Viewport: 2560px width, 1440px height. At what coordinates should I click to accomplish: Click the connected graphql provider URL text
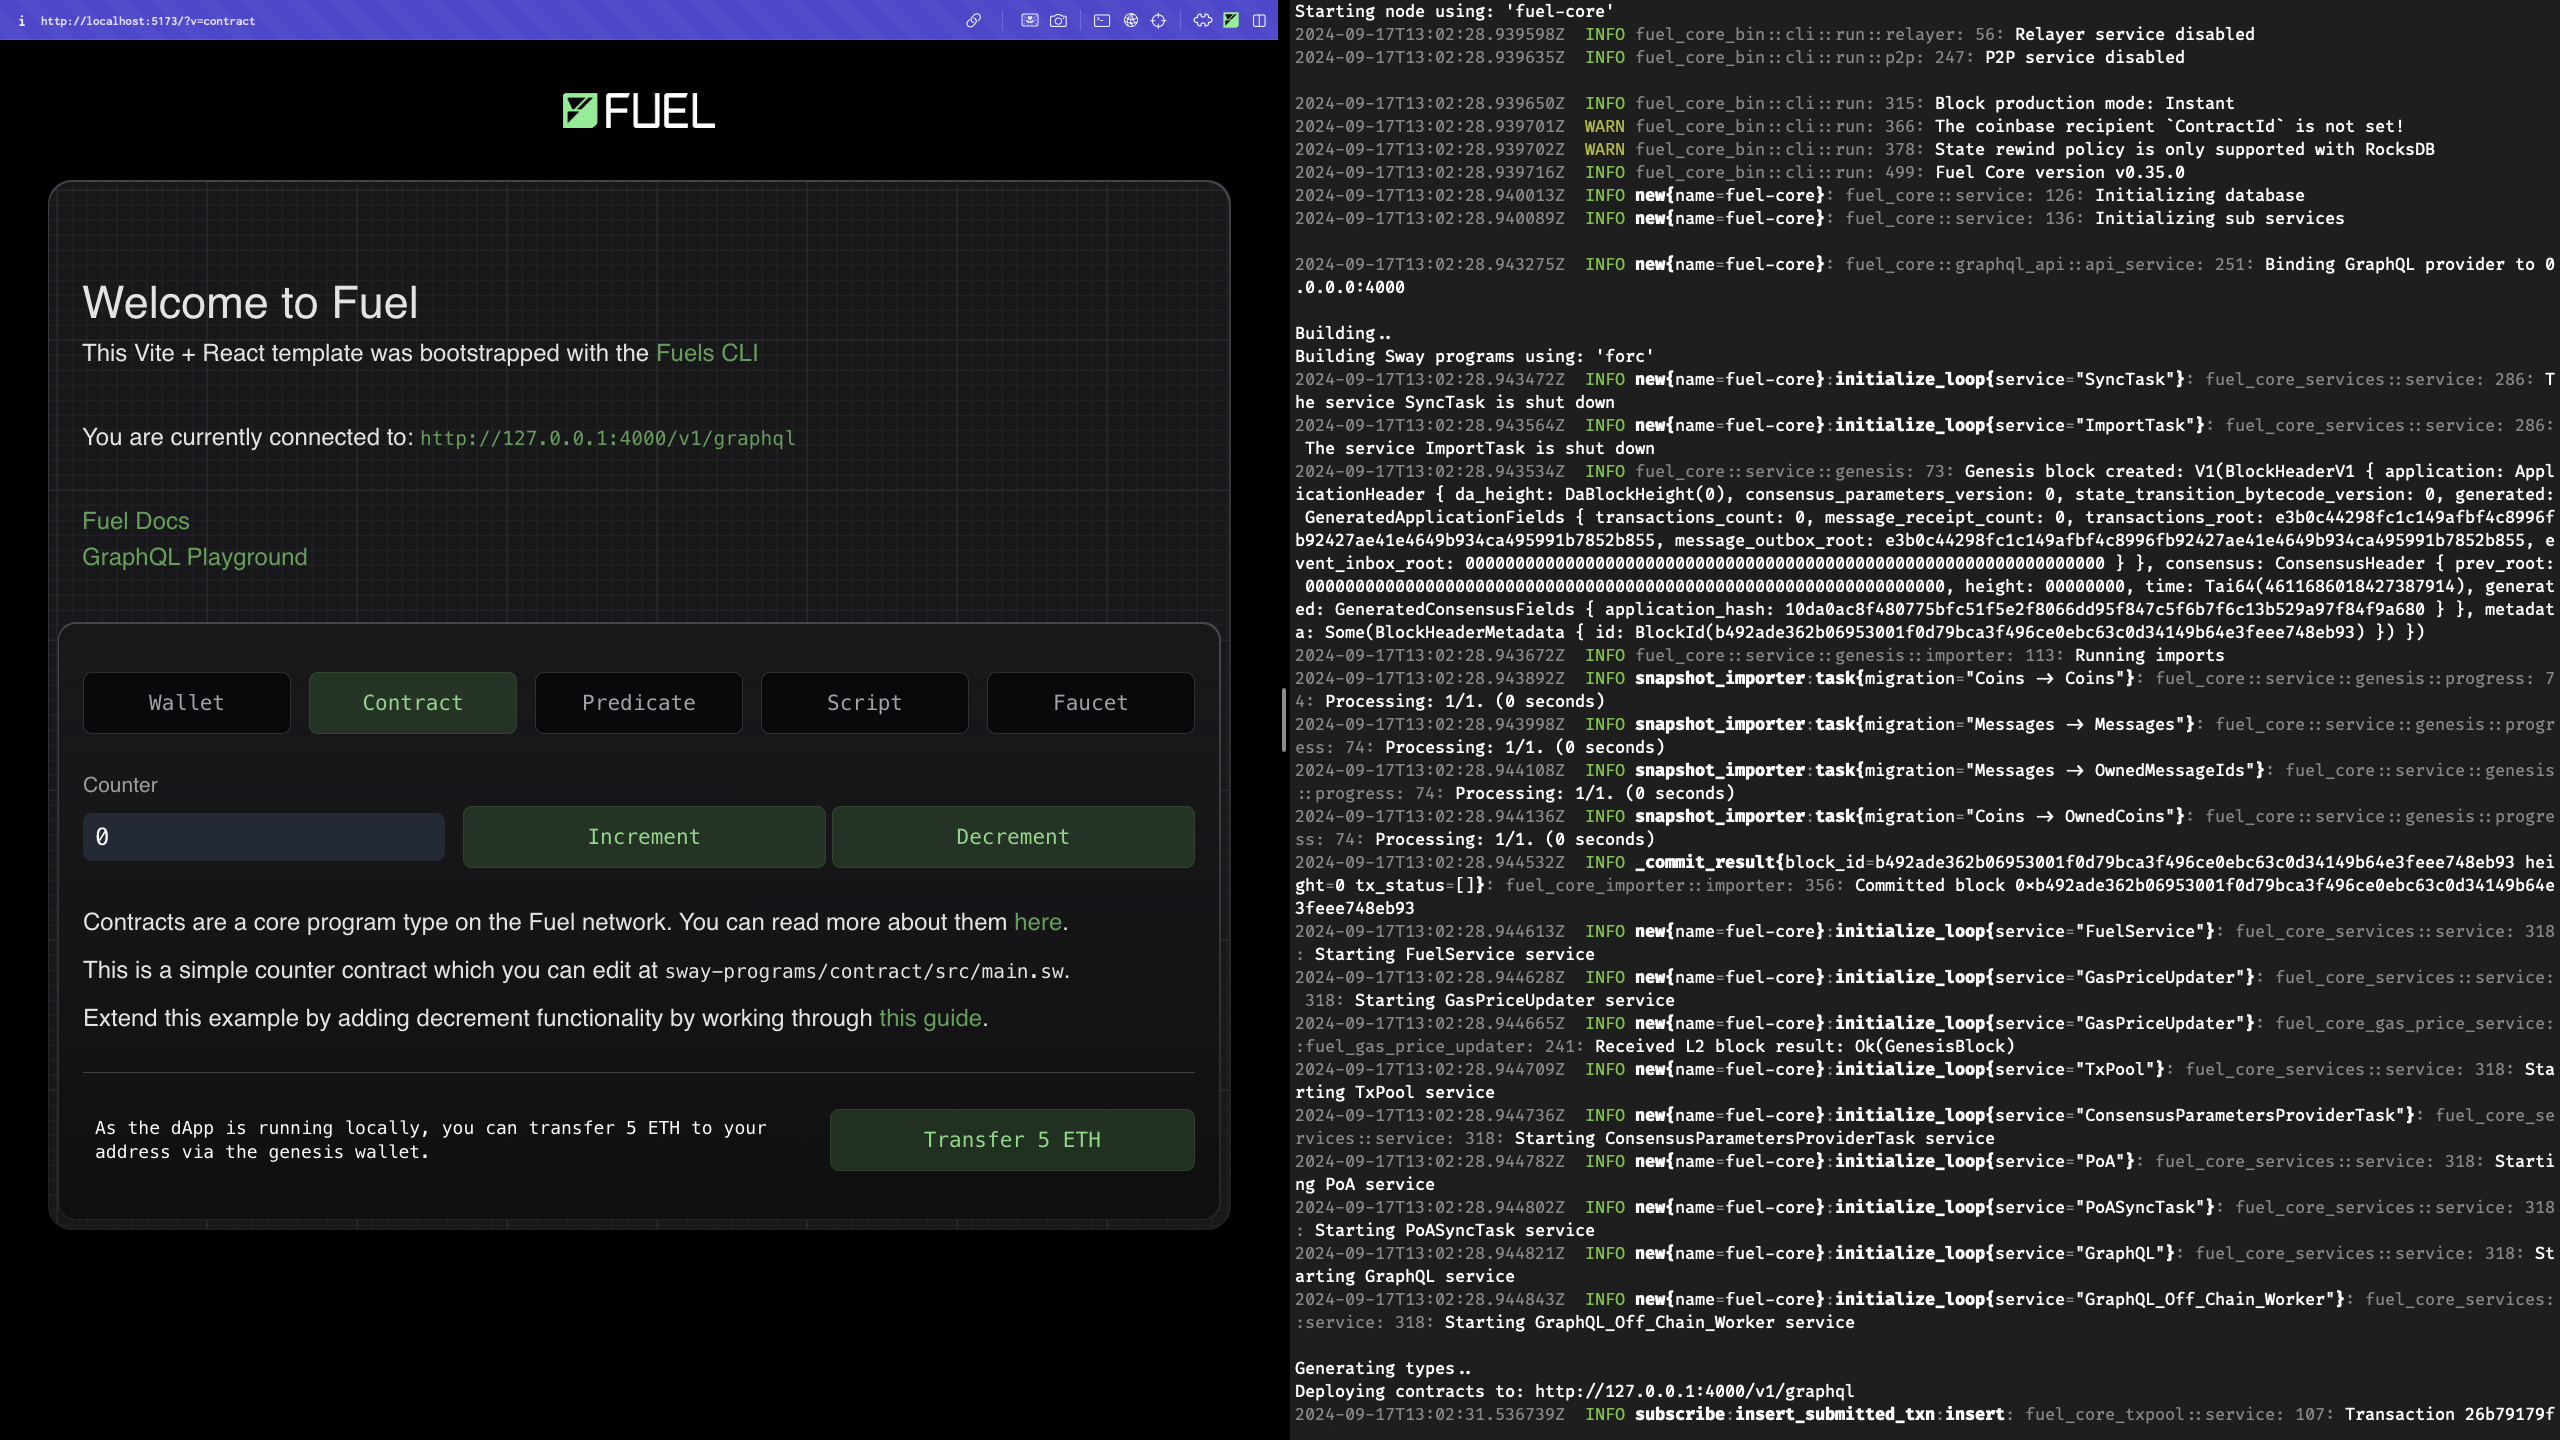coord(608,438)
